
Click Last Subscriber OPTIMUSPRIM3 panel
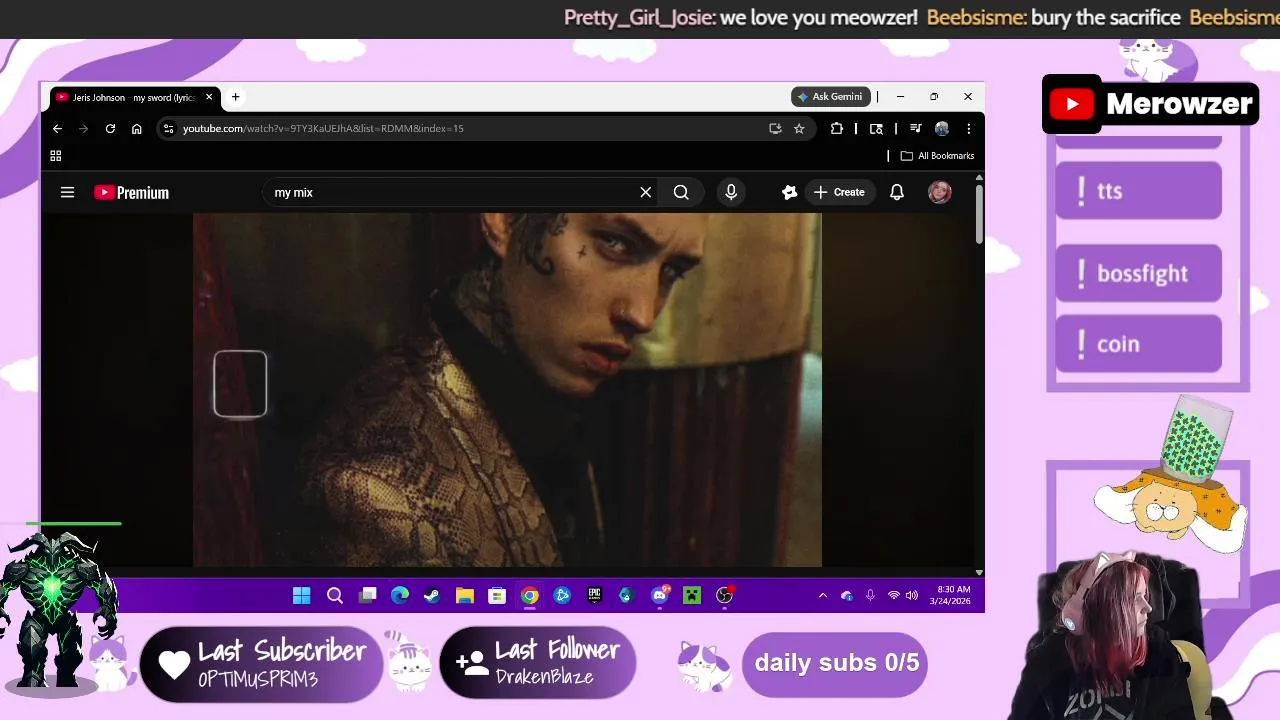(x=260, y=664)
